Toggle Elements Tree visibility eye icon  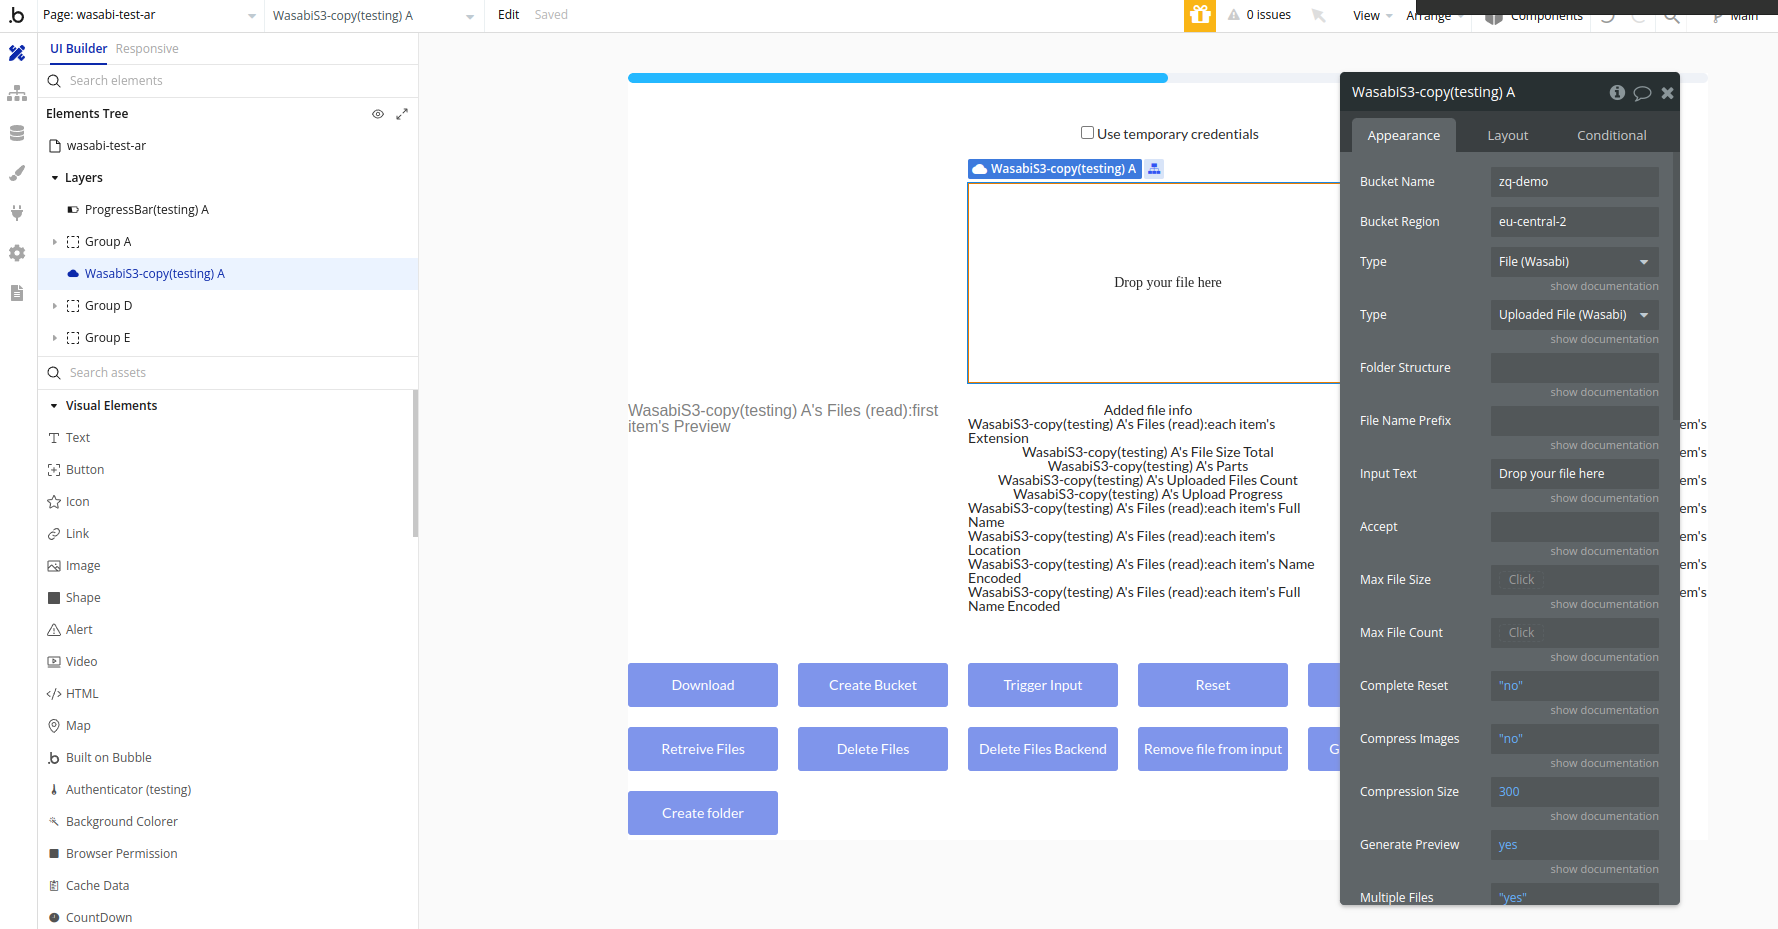pyautogui.click(x=378, y=114)
